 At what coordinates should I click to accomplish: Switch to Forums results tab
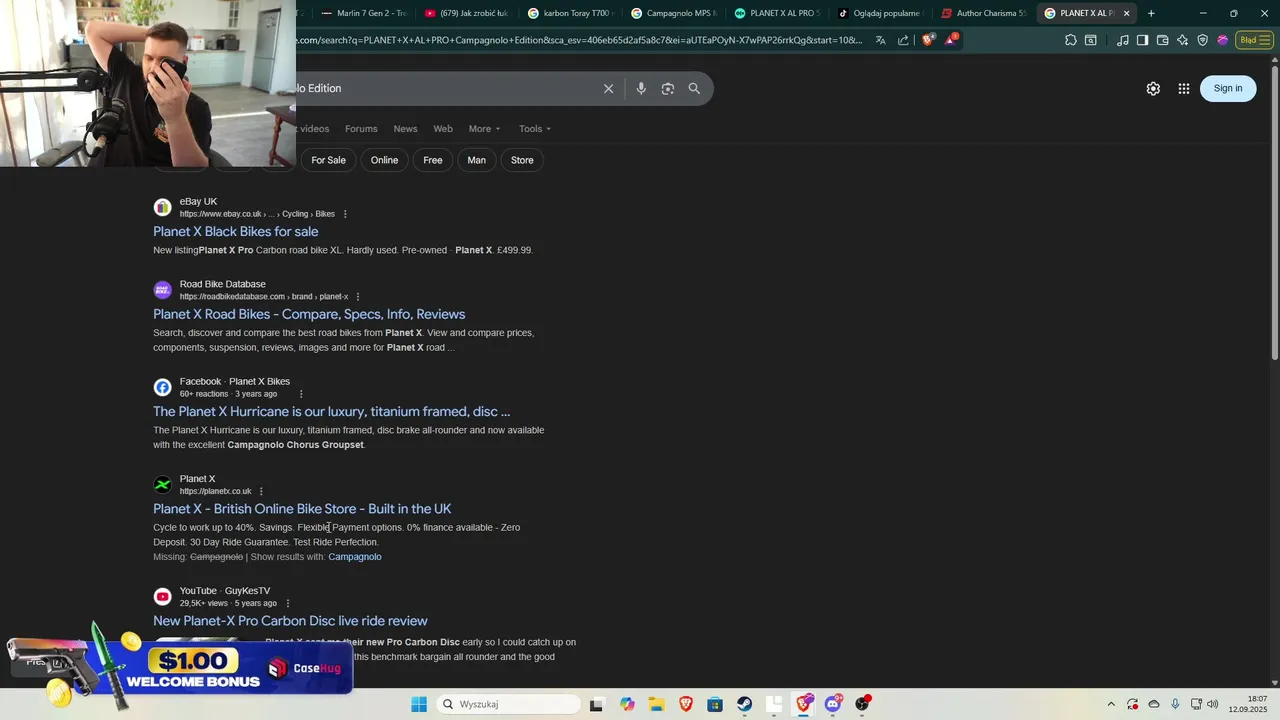pyautogui.click(x=361, y=128)
